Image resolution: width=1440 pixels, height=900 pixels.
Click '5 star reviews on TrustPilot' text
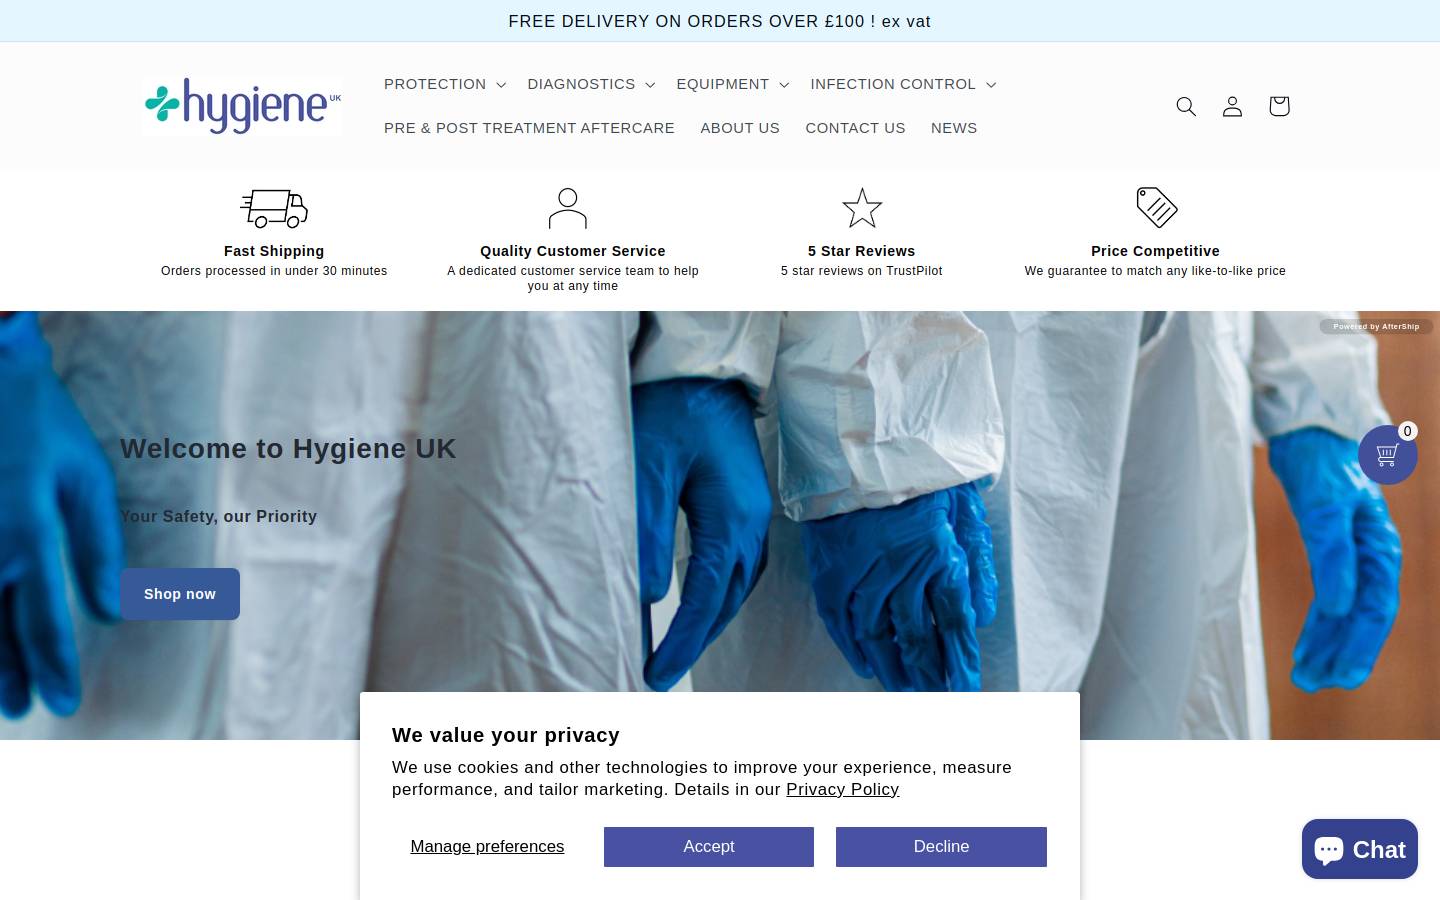point(862,271)
